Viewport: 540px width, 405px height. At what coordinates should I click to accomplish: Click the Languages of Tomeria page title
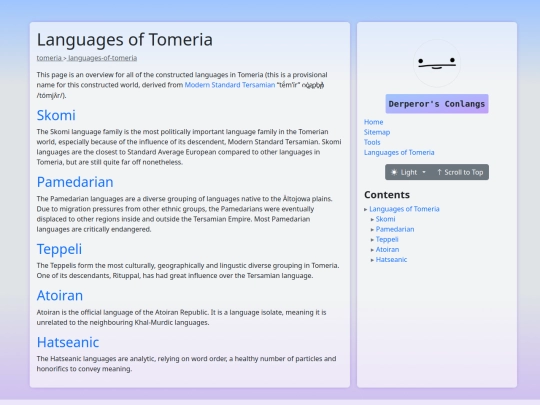click(x=125, y=40)
